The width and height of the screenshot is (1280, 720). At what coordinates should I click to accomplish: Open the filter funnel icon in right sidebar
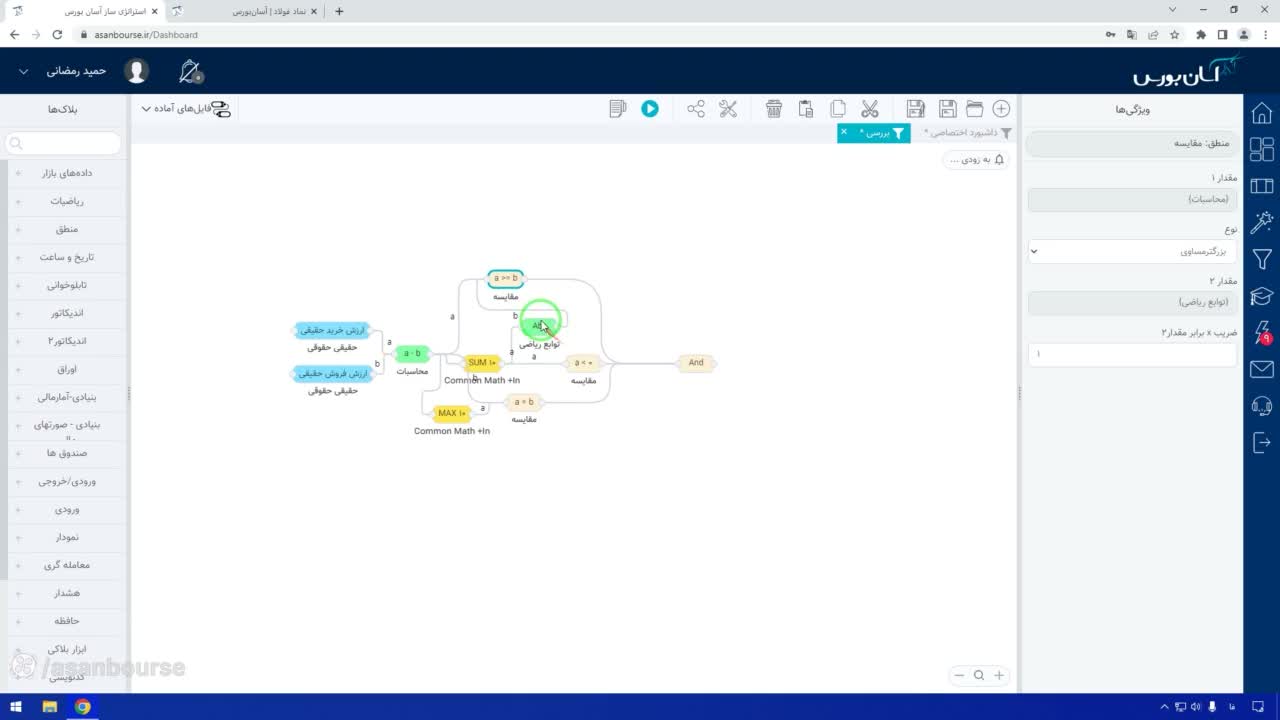point(1262,260)
